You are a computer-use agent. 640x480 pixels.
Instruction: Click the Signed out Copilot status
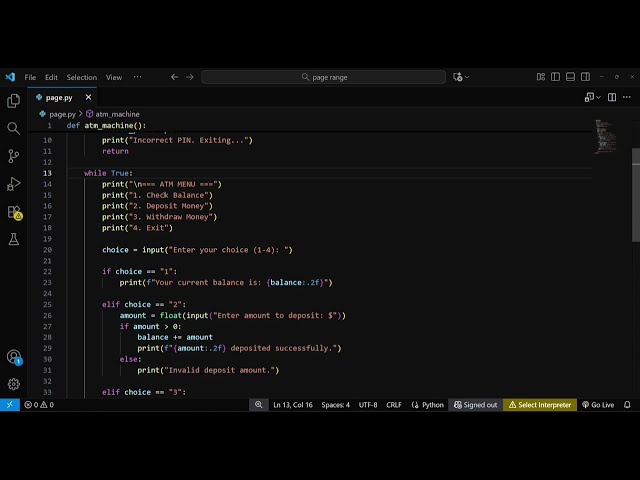476,404
